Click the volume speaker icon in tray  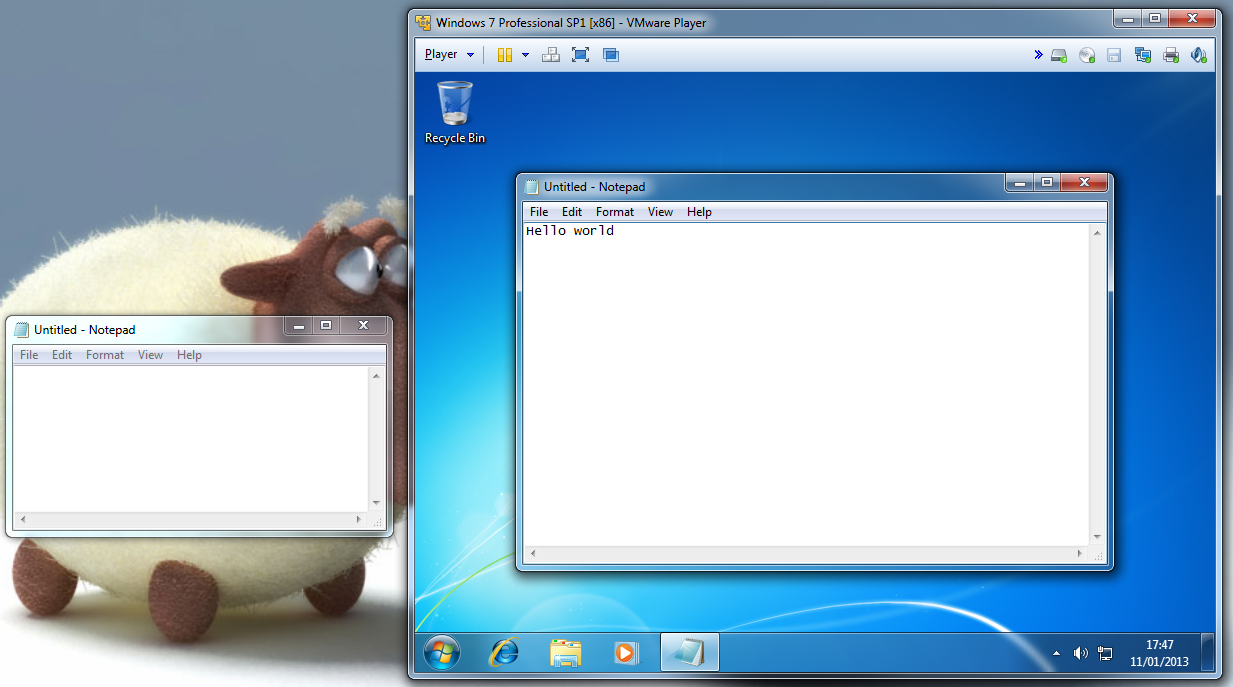click(x=1080, y=653)
